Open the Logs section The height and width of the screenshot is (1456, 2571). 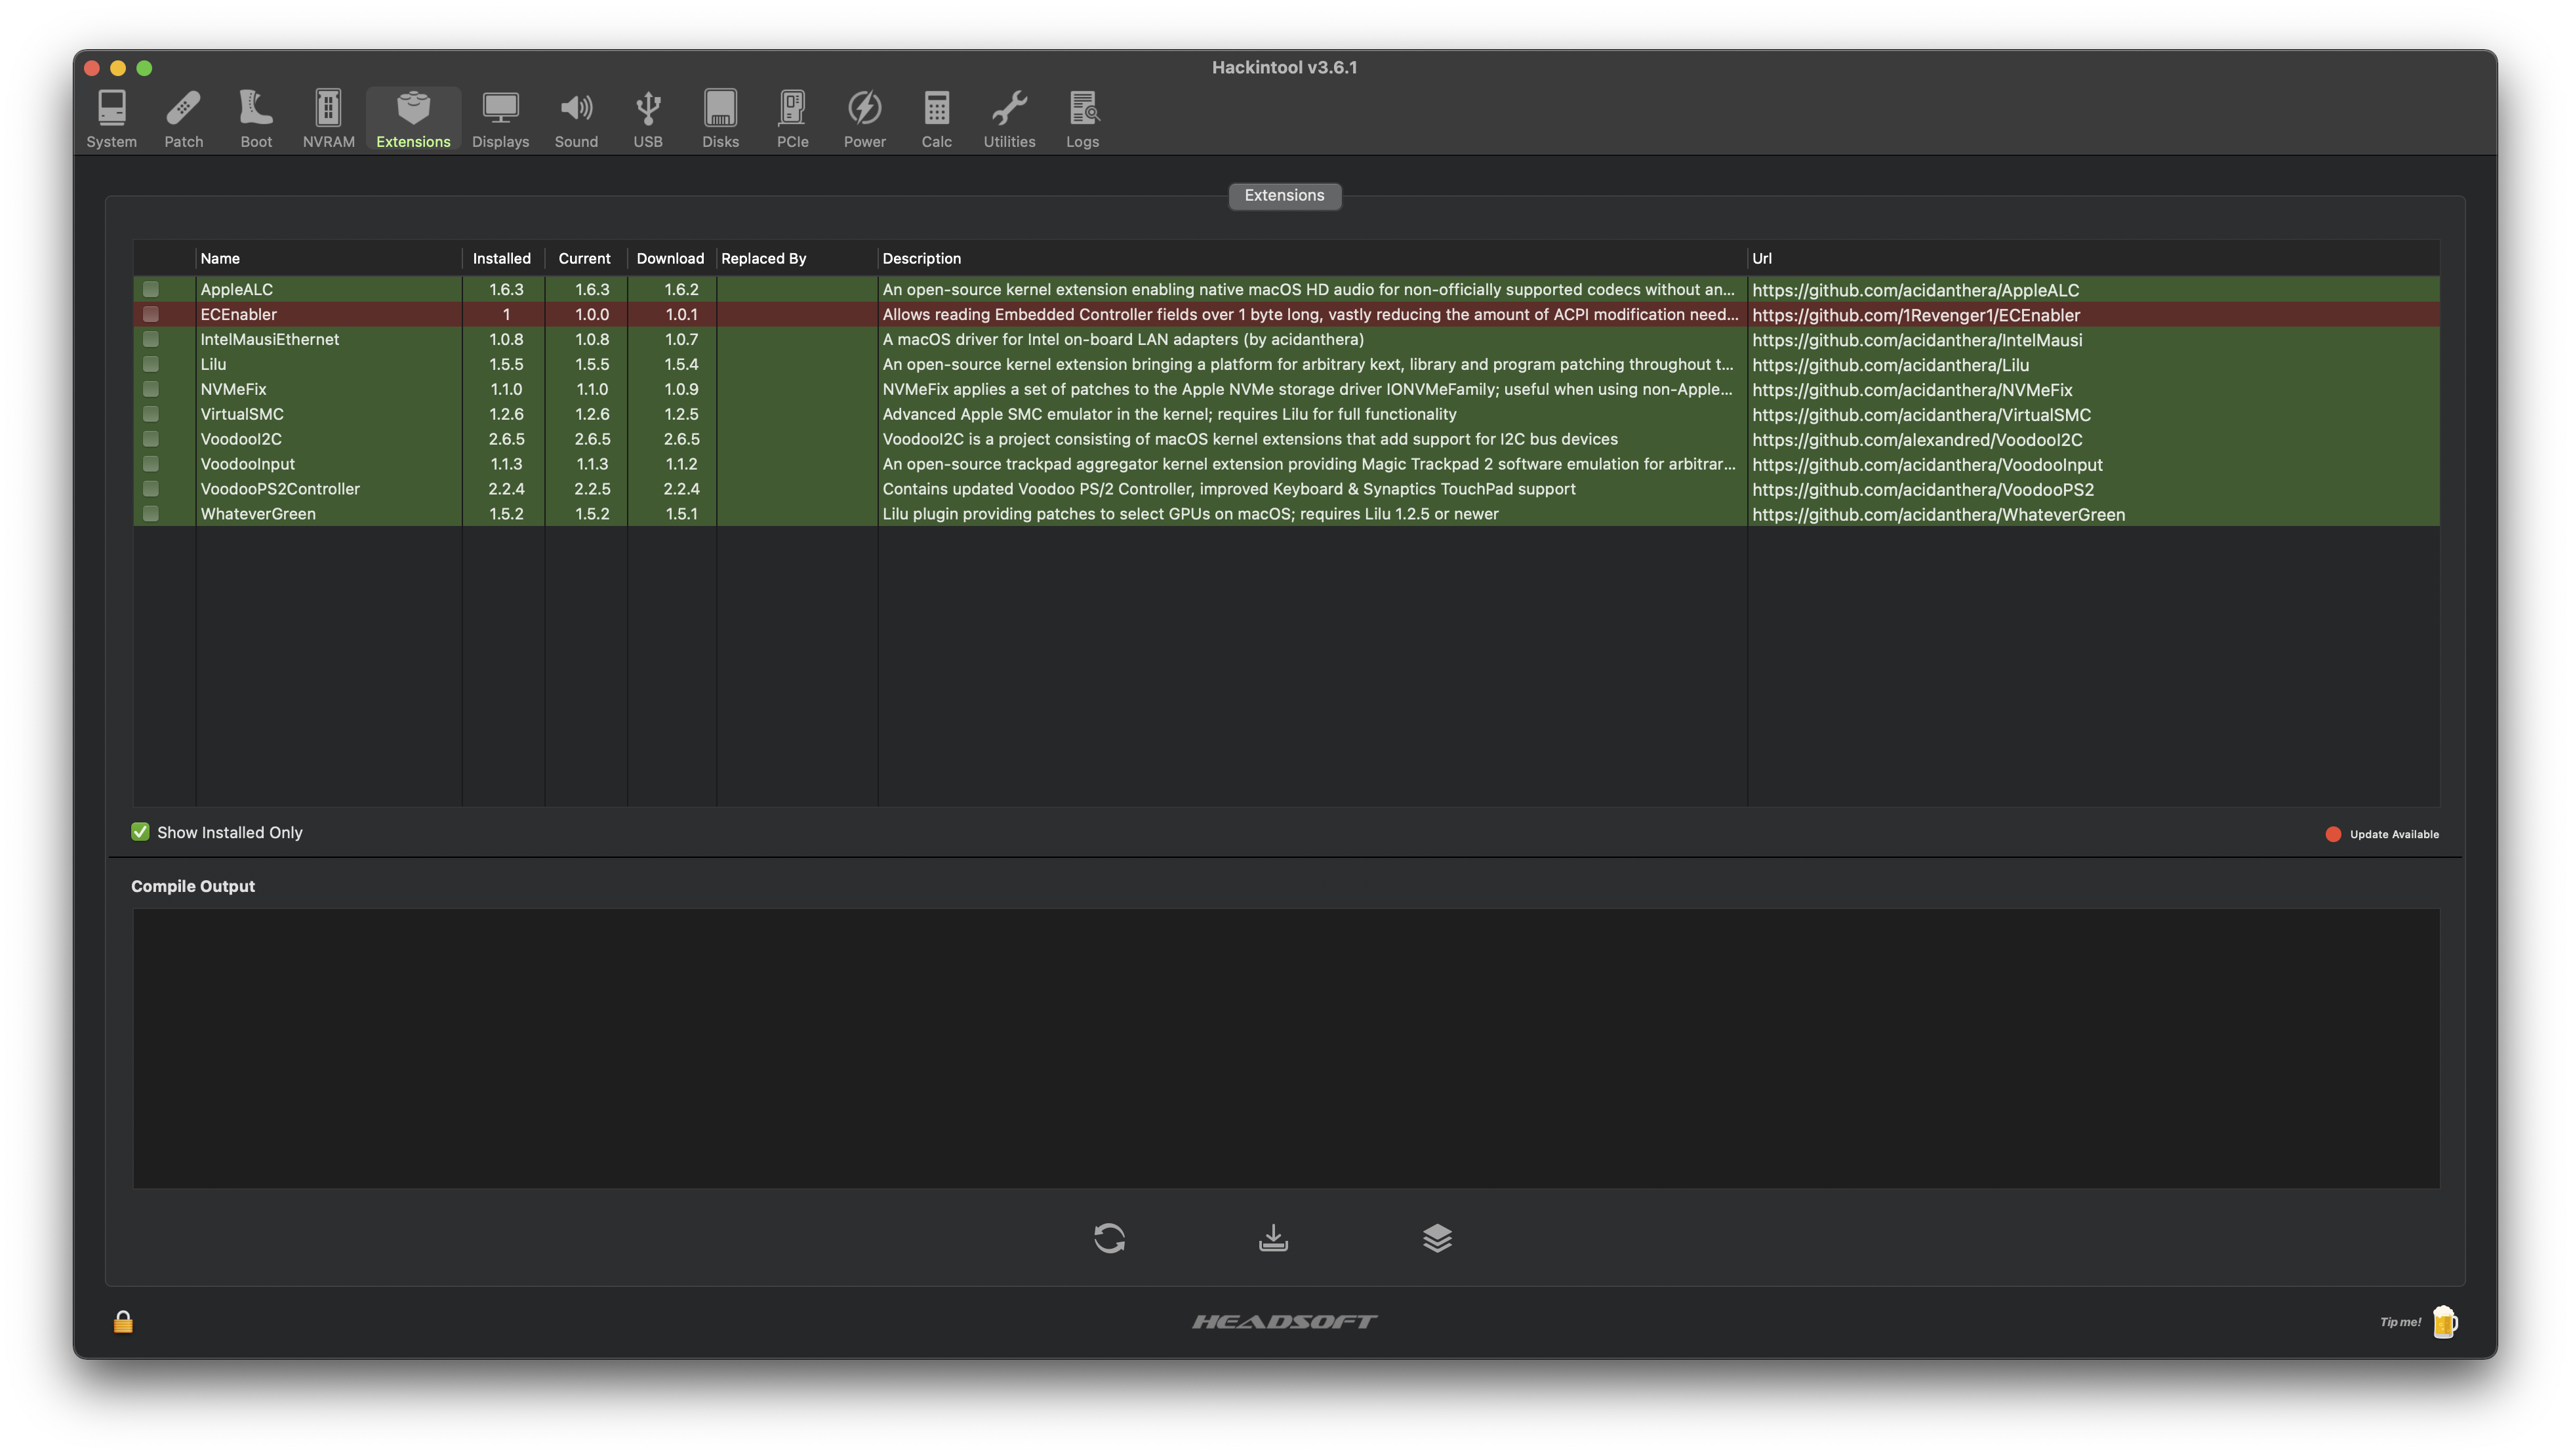point(1082,119)
